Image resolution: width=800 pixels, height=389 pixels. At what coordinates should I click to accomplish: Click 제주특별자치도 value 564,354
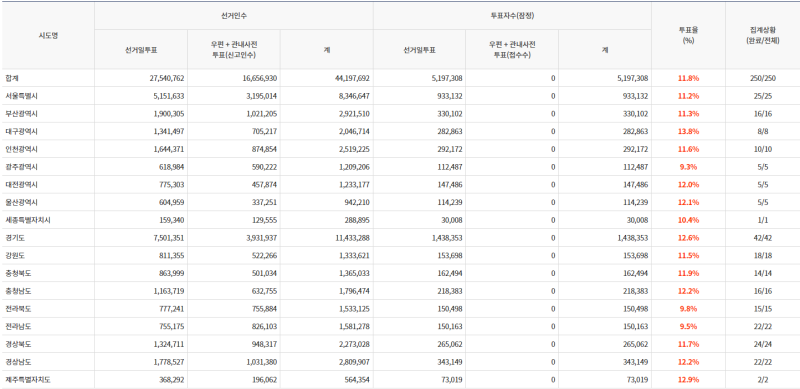pos(357,380)
